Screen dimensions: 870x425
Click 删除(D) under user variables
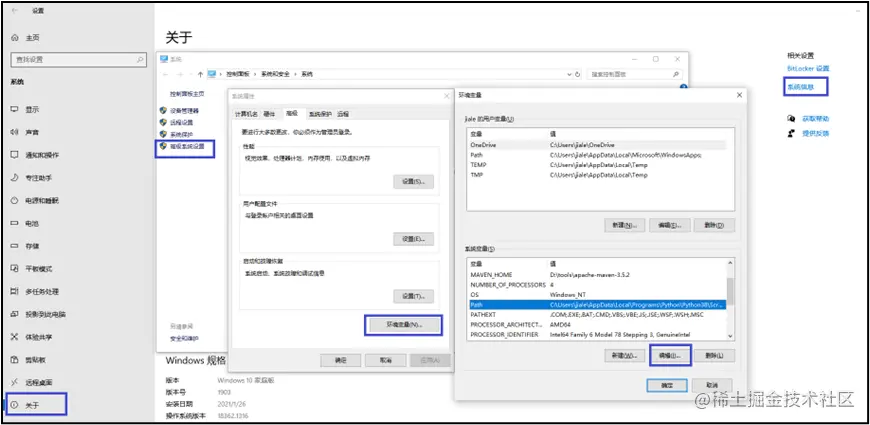[715, 225]
